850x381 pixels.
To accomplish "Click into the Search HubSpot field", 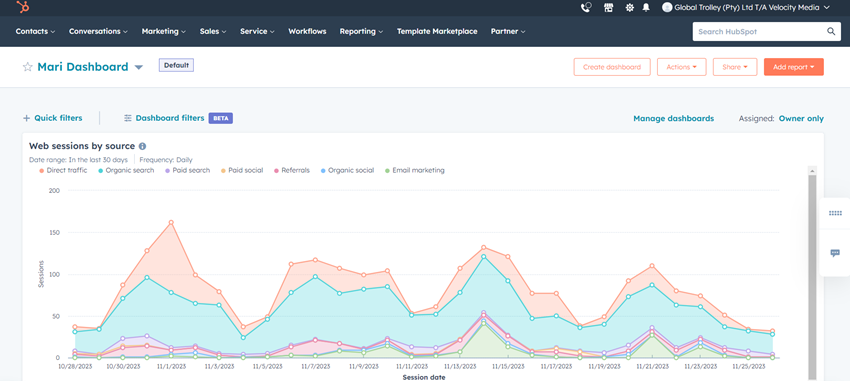I will (759, 31).
